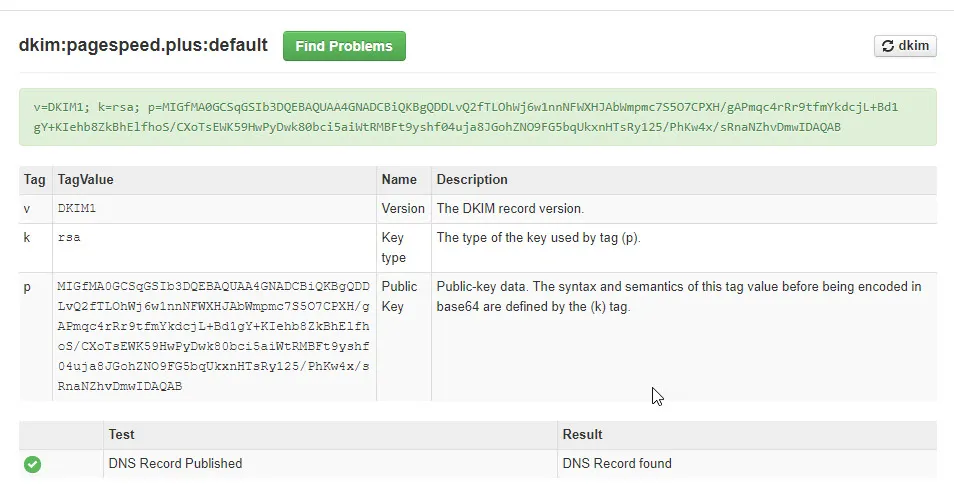Image resolution: width=954 pixels, height=484 pixels.
Task: Click the green checkmark status icon
Action: 32,464
